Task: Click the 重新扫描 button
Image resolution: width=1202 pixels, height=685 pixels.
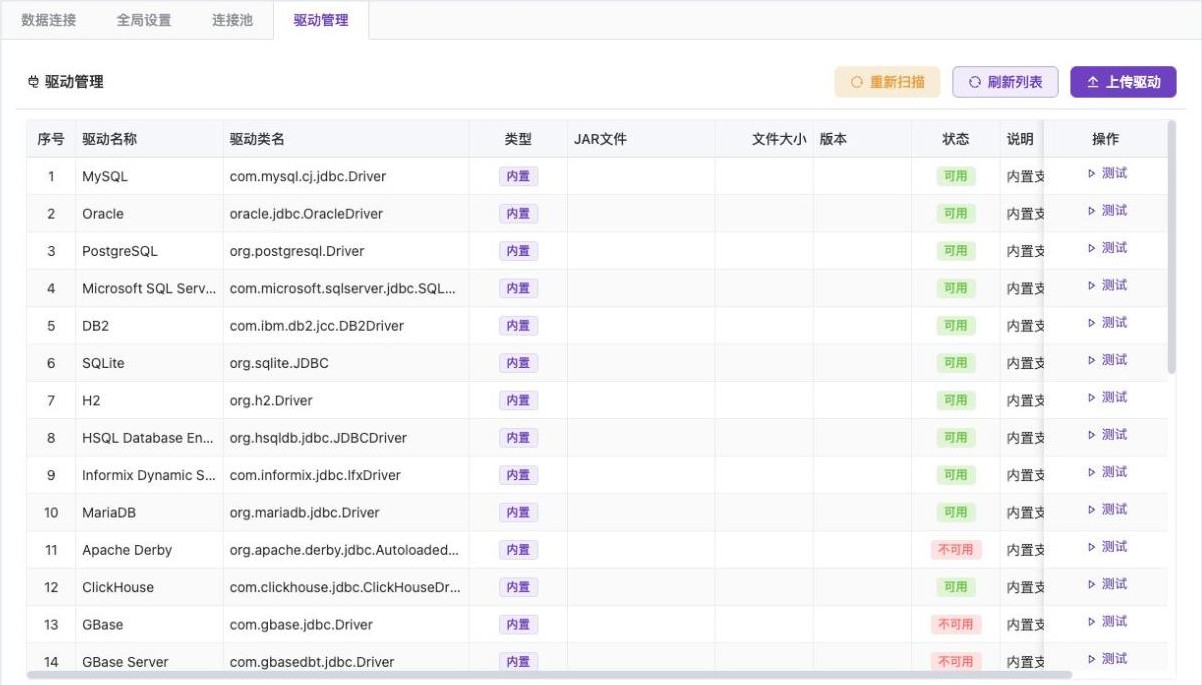Action: tap(887, 82)
